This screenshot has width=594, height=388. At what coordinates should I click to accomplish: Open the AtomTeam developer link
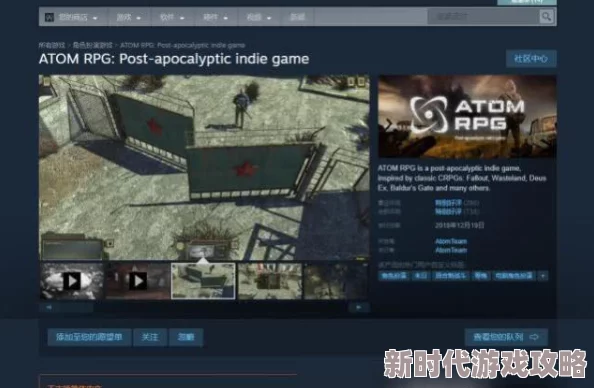451,241
